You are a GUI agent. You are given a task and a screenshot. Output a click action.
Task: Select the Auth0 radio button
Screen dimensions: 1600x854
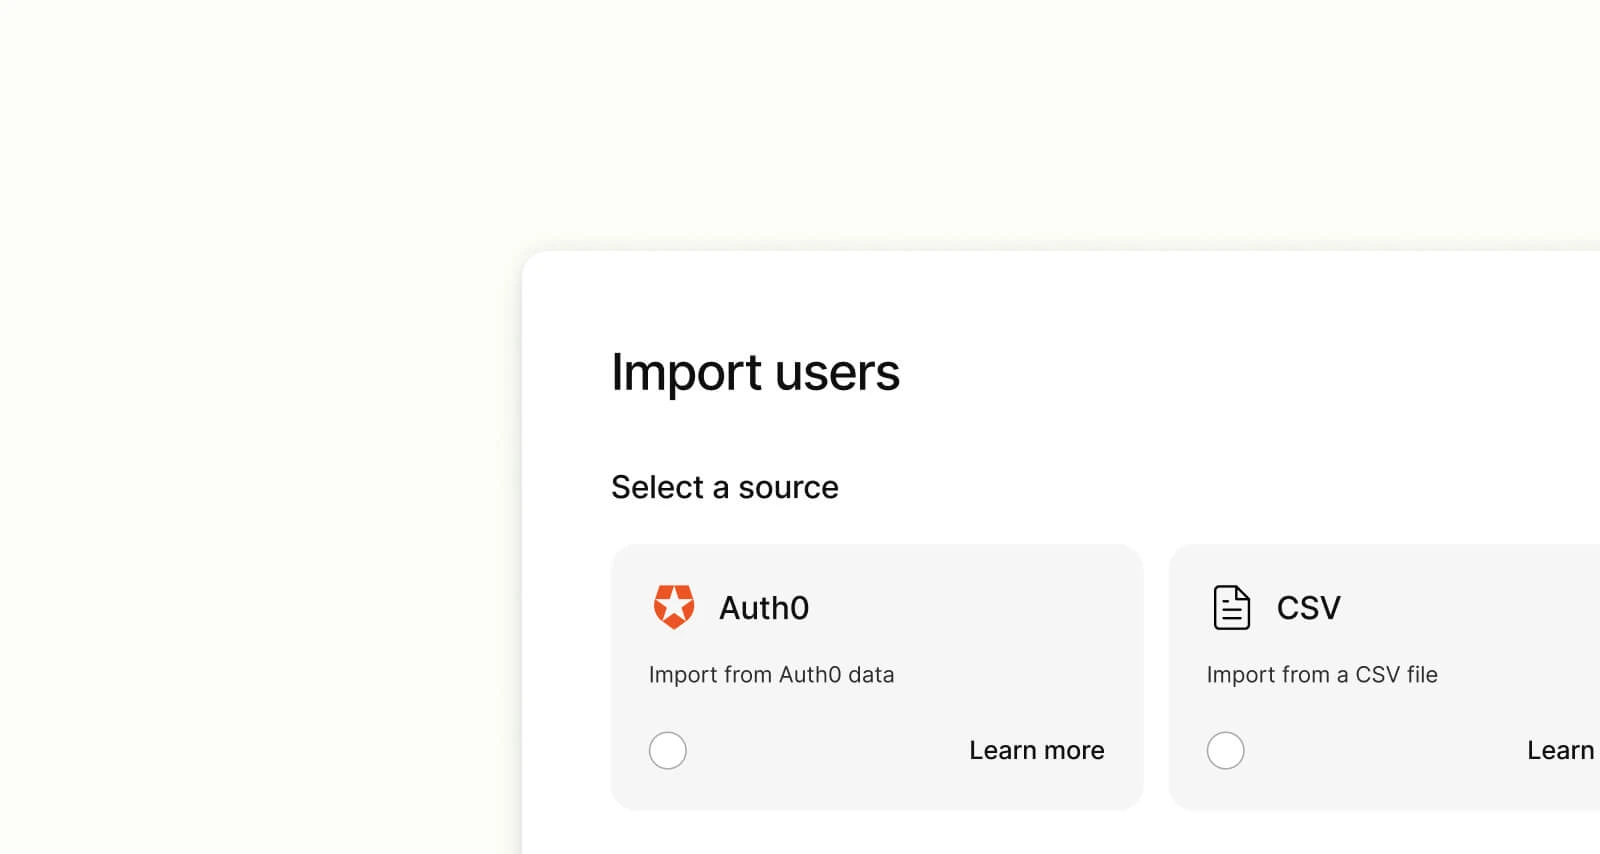(x=667, y=750)
